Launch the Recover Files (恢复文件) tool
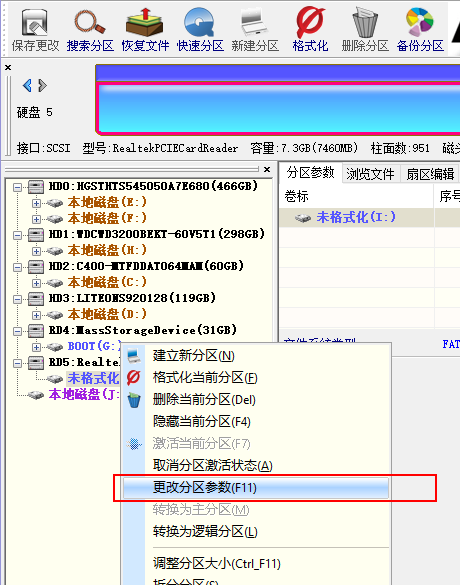460x585 pixels. click(x=145, y=30)
